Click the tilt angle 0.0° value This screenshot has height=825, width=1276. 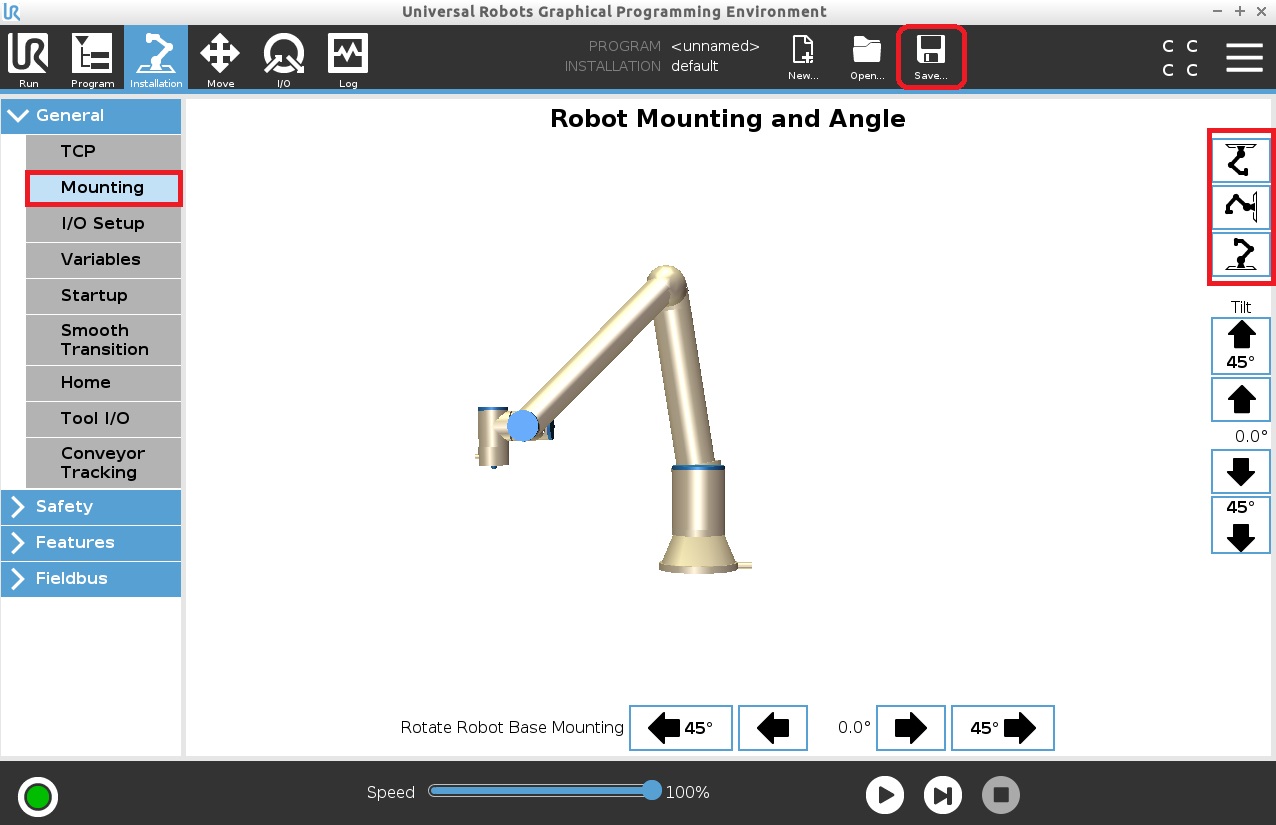[1250, 436]
